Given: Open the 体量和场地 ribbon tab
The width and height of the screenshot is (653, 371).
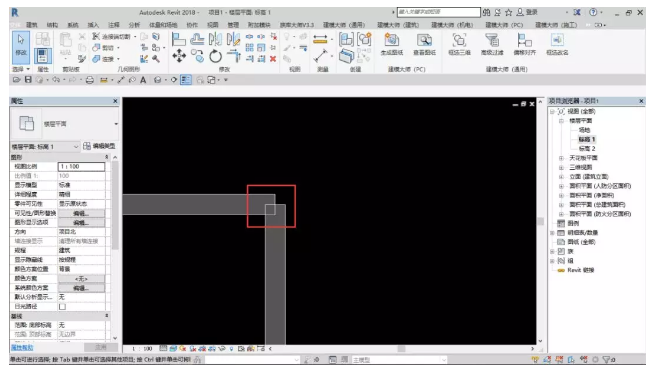Looking at the screenshot, I should tap(163, 25).
